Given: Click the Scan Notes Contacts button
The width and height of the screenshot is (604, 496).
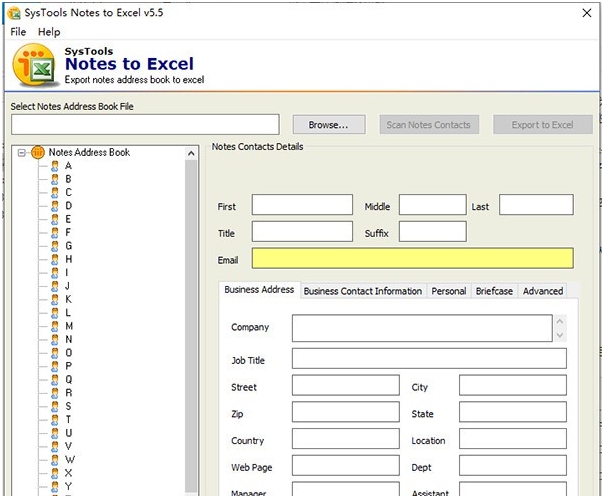Looking at the screenshot, I should coord(429,125).
